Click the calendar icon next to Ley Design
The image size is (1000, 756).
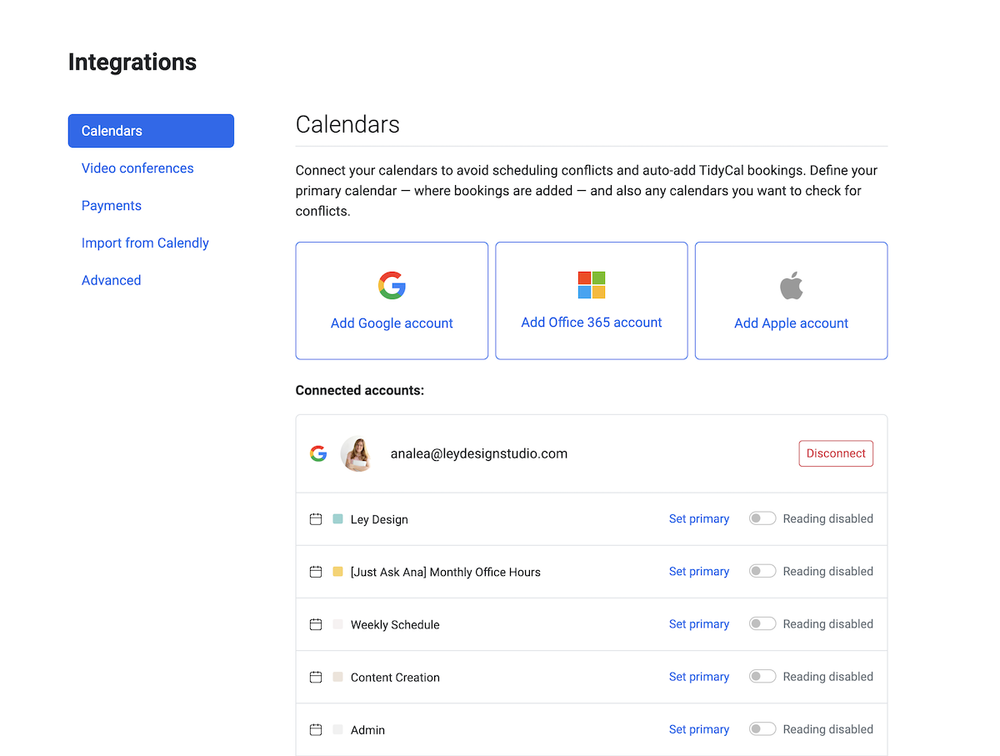point(316,518)
